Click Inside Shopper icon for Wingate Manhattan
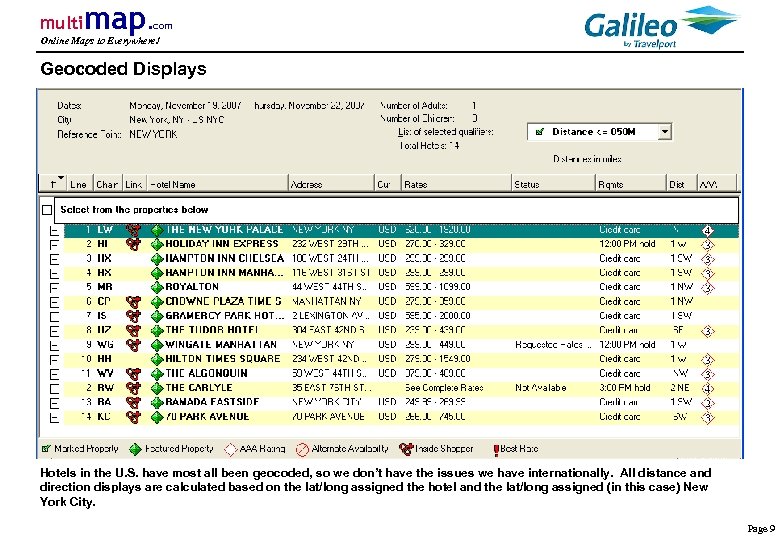Screen dimensions: 780x540 point(133,345)
